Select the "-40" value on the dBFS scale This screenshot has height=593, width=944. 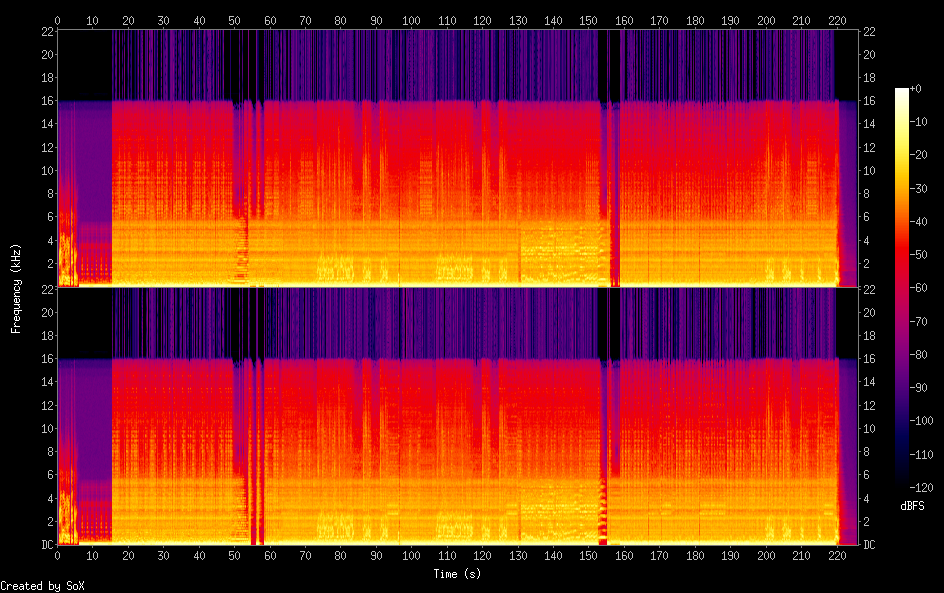[x=918, y=222]
